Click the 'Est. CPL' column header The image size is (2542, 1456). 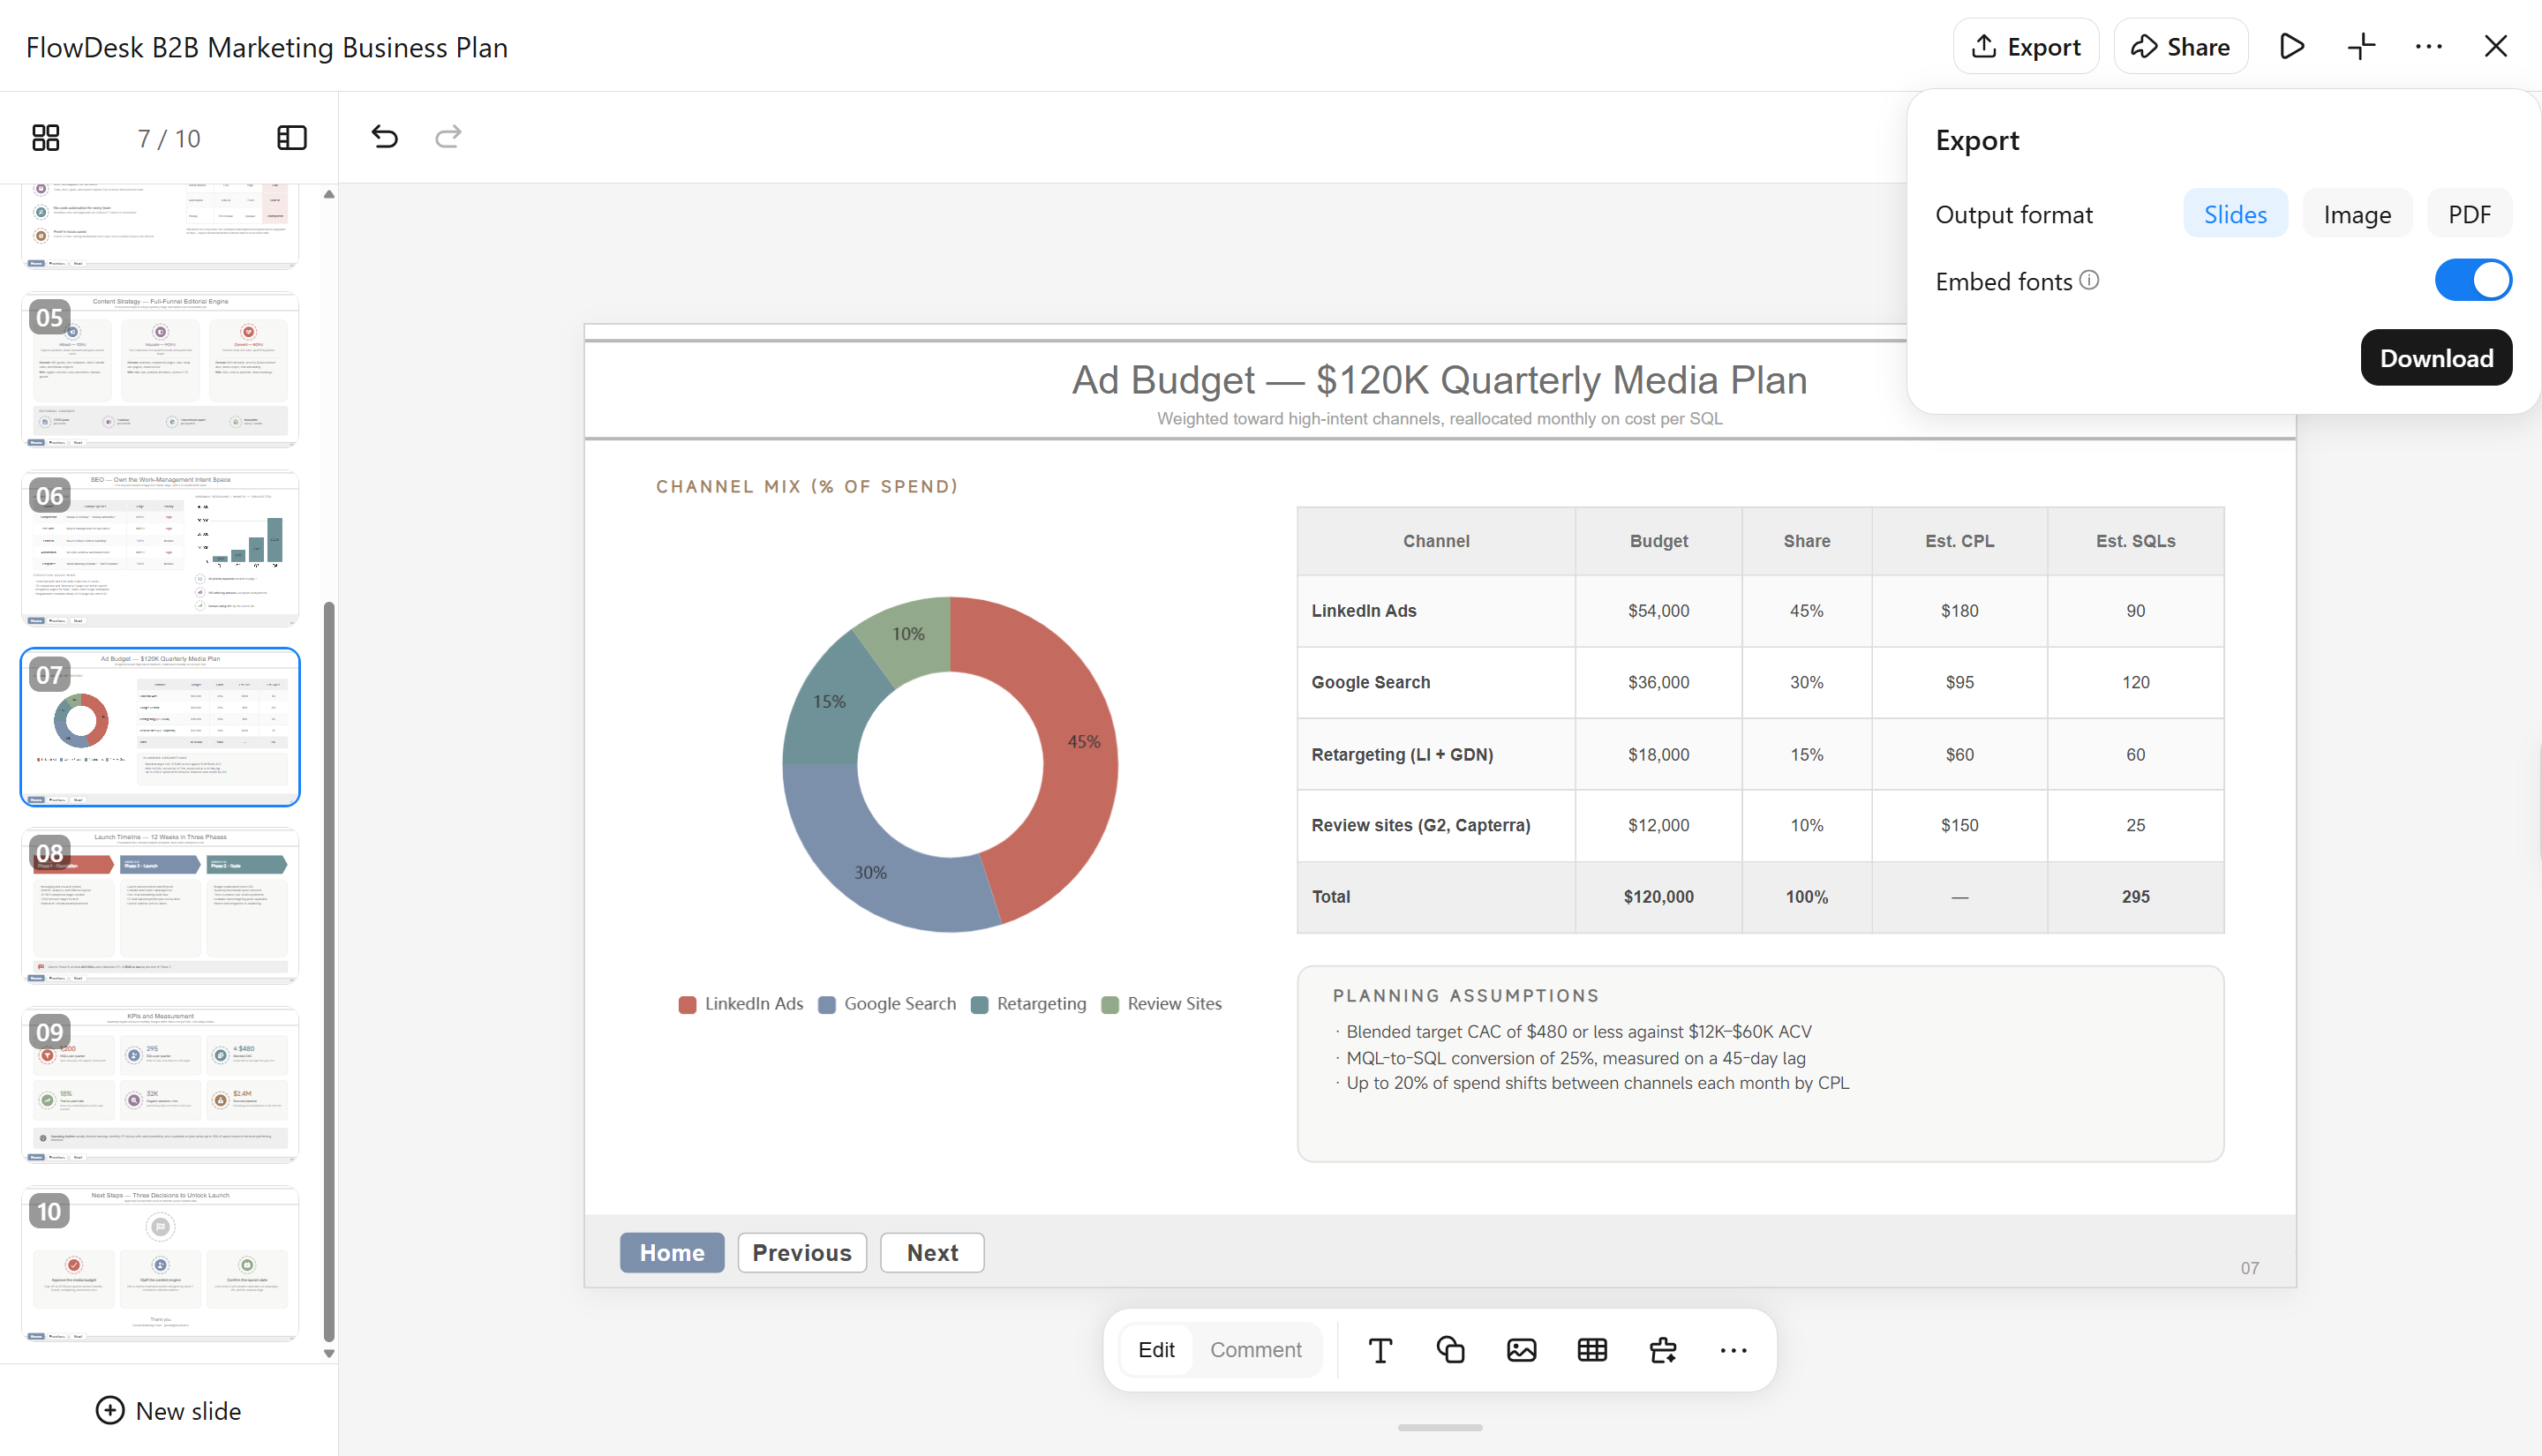[x=1959, y=541]
